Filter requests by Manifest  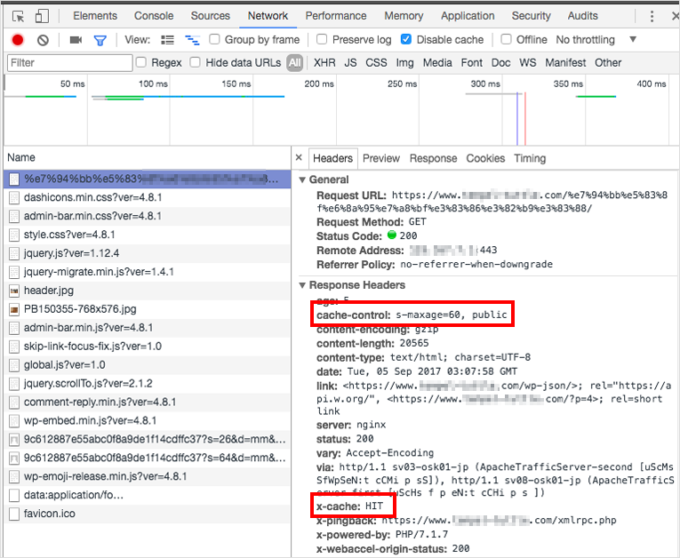point(565,63)
